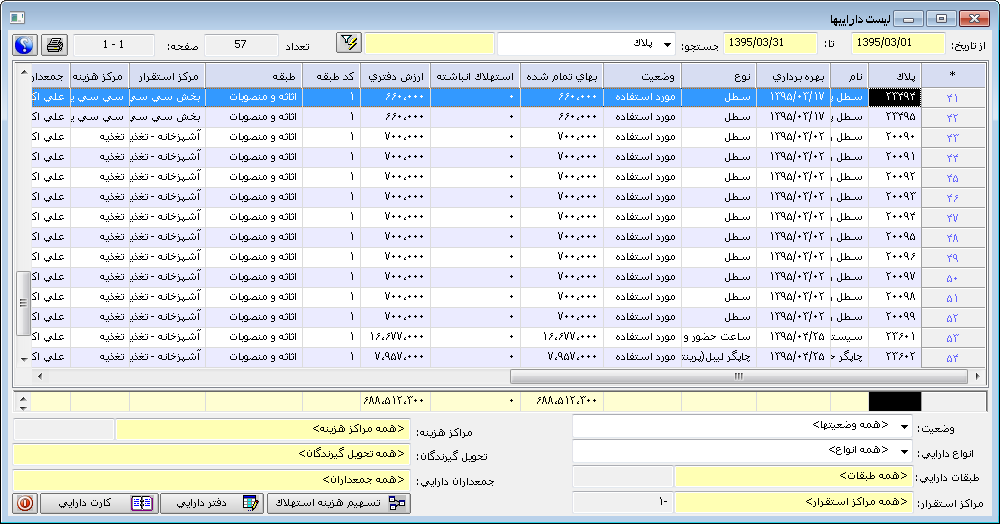This screenshot has width=1000, height=524.
Task: Select the همه مراكز هزينه field
Action: (x=263, y=429)
